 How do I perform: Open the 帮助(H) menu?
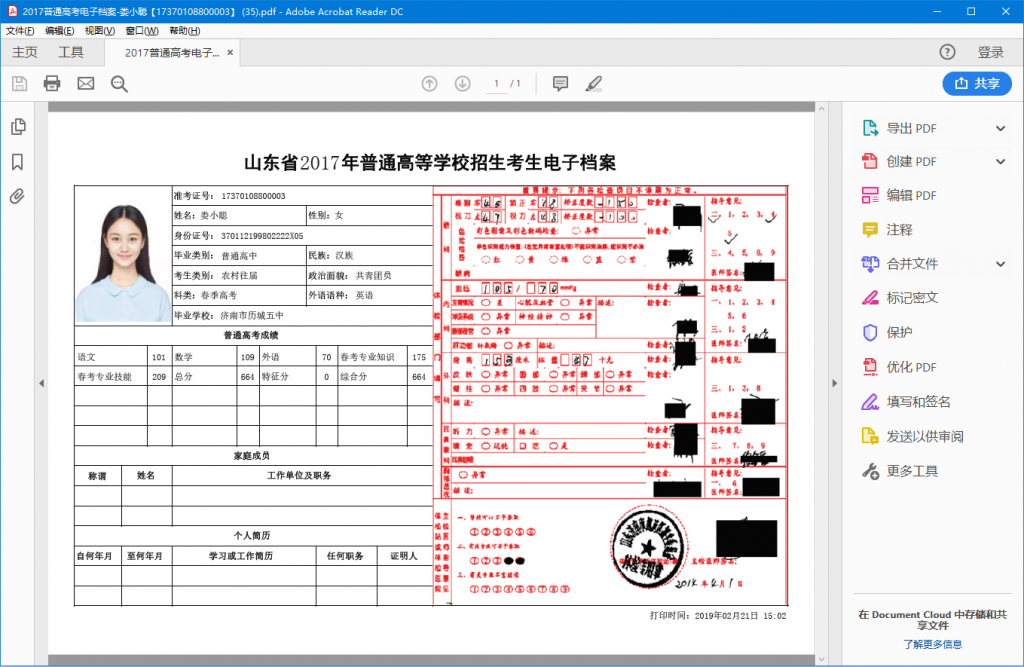185,31
